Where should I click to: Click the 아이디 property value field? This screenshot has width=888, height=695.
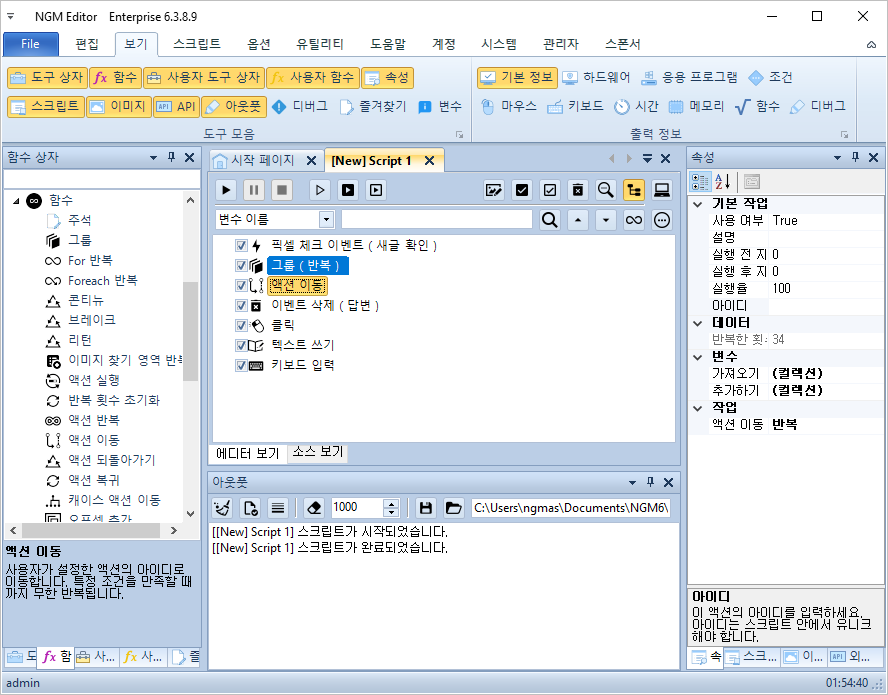tap(825, 306)
